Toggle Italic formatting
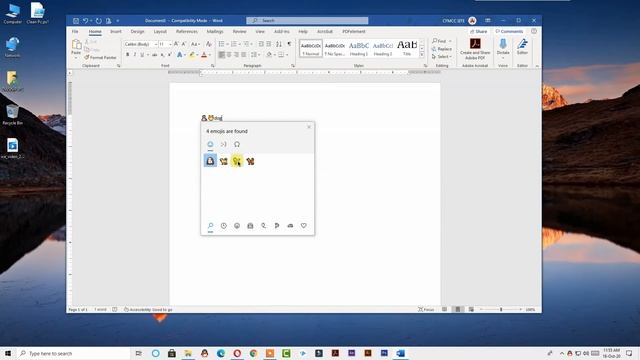 (x=135, y=55)
